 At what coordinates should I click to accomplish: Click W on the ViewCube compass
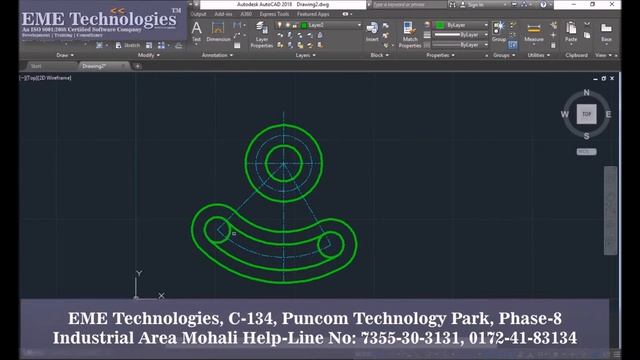coord(564,114)
